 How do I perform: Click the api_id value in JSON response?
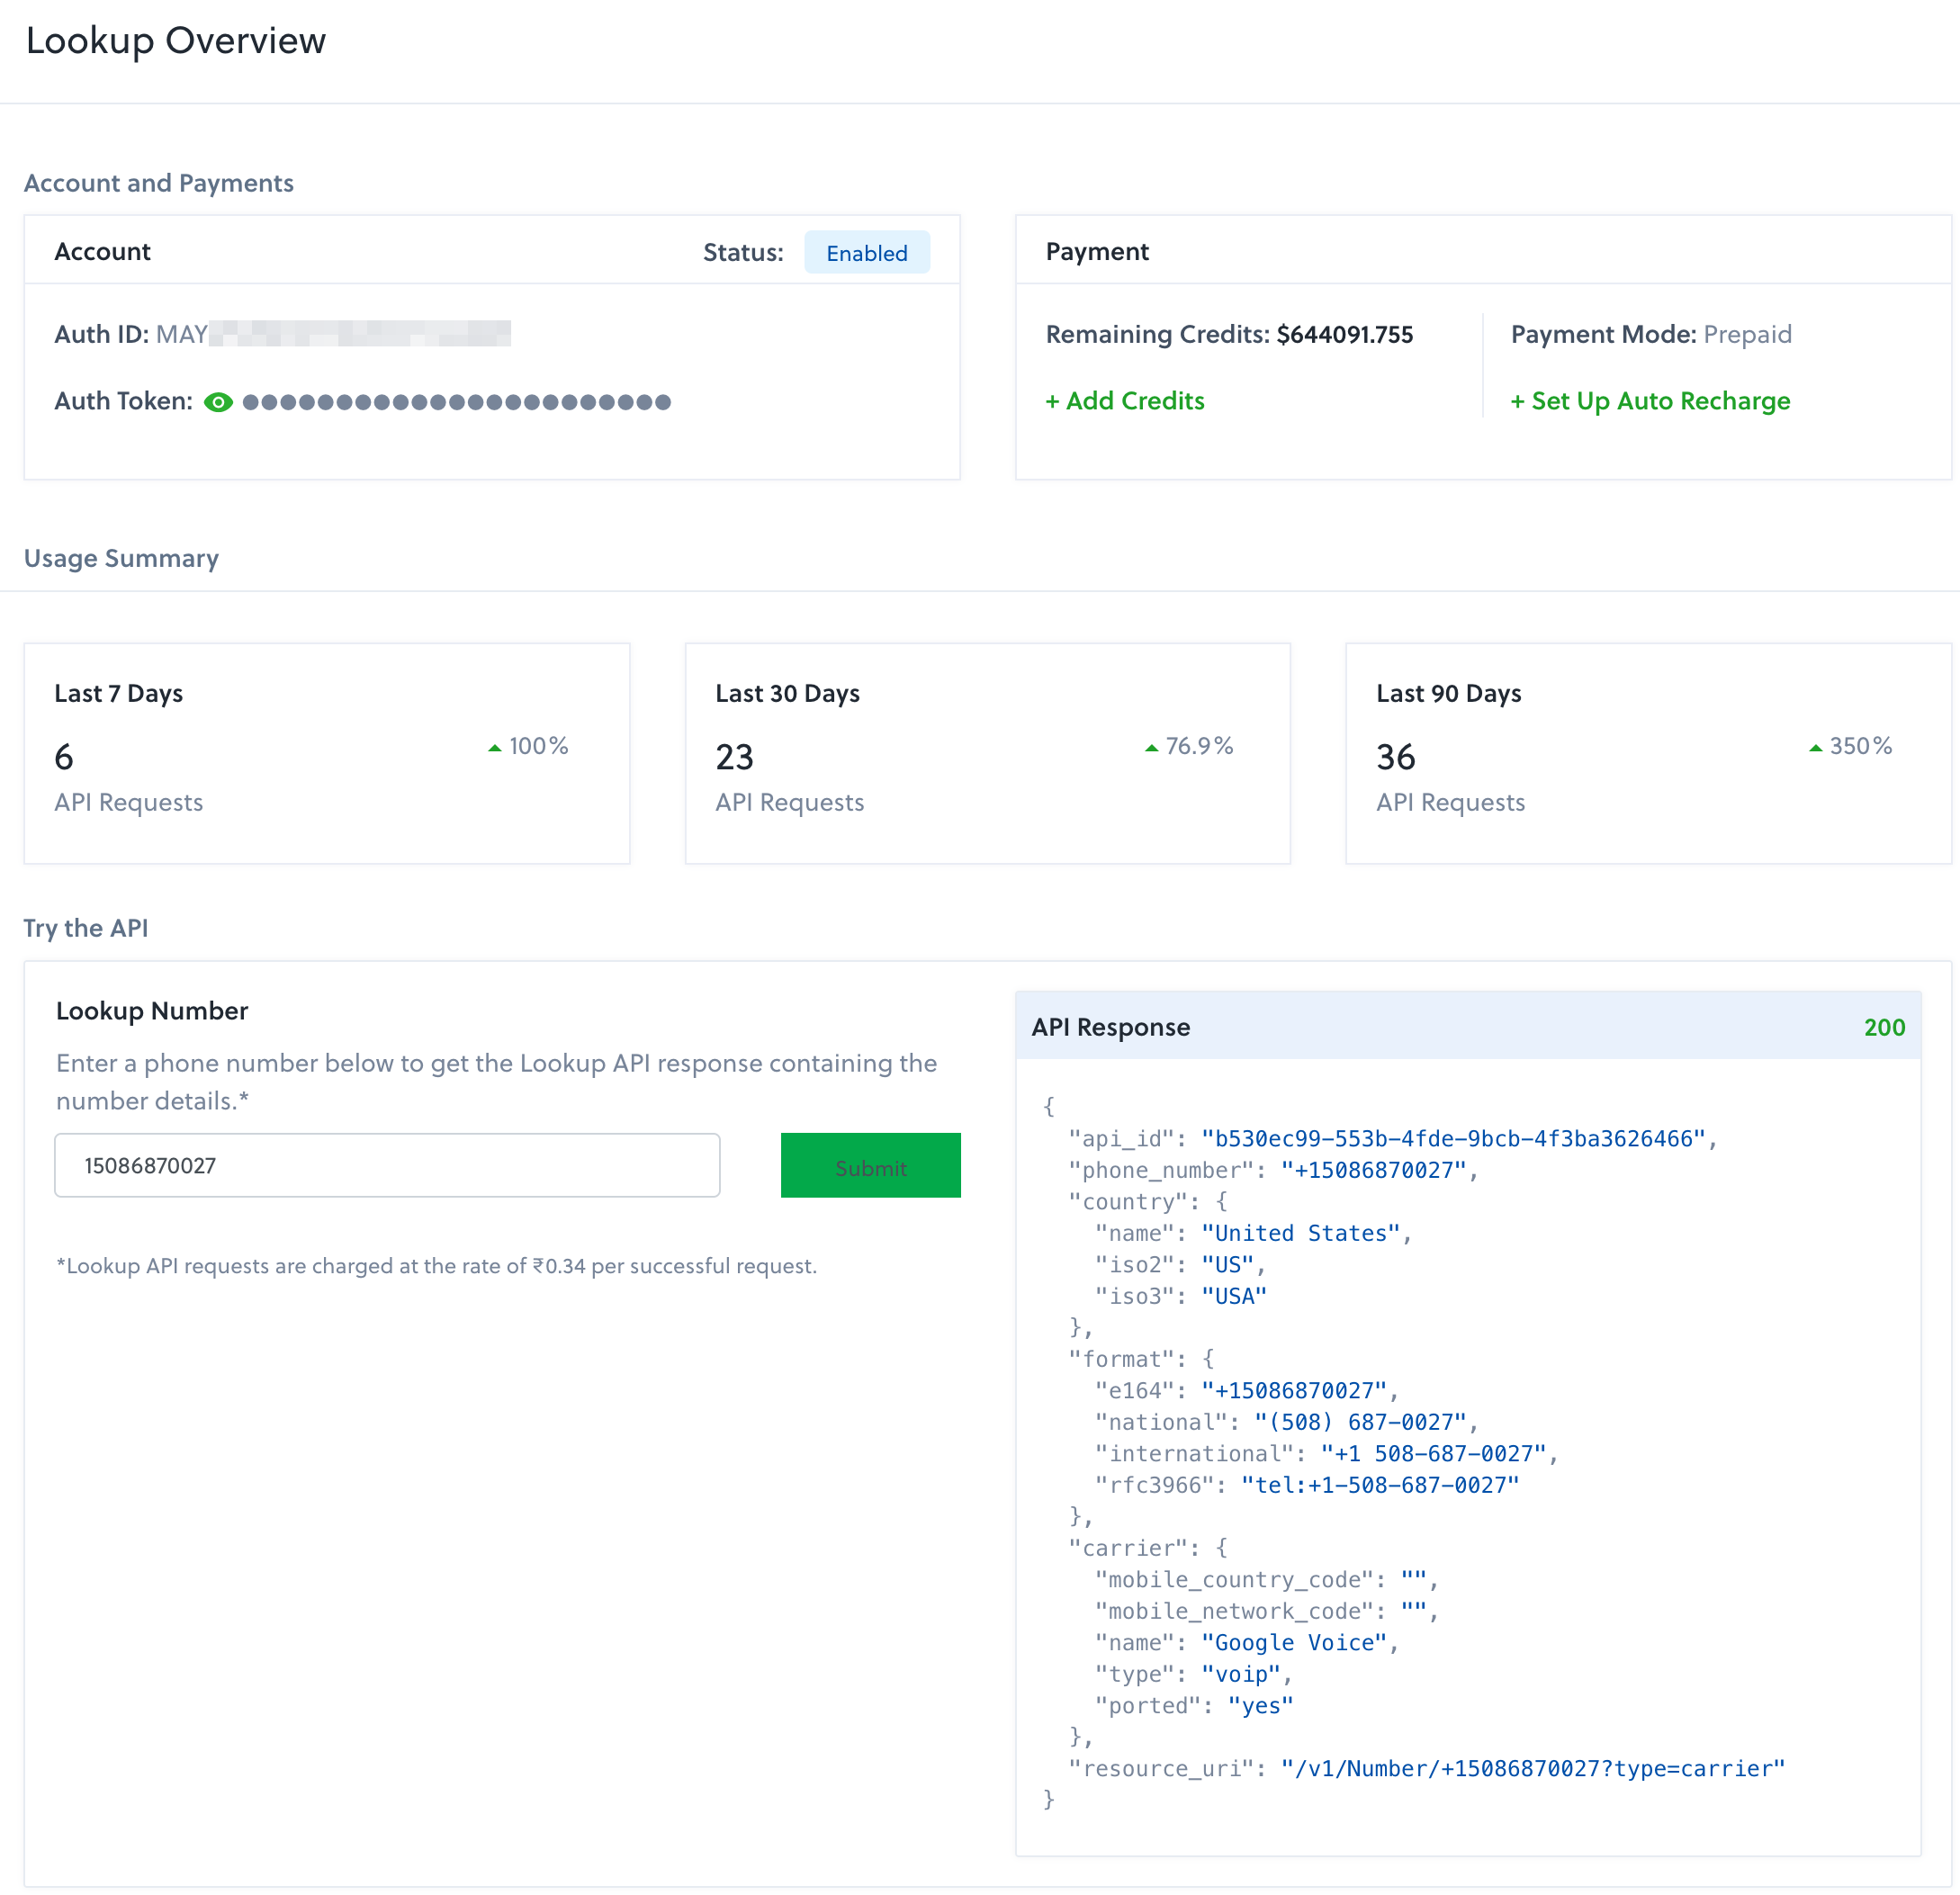tap(1452, 1138)
